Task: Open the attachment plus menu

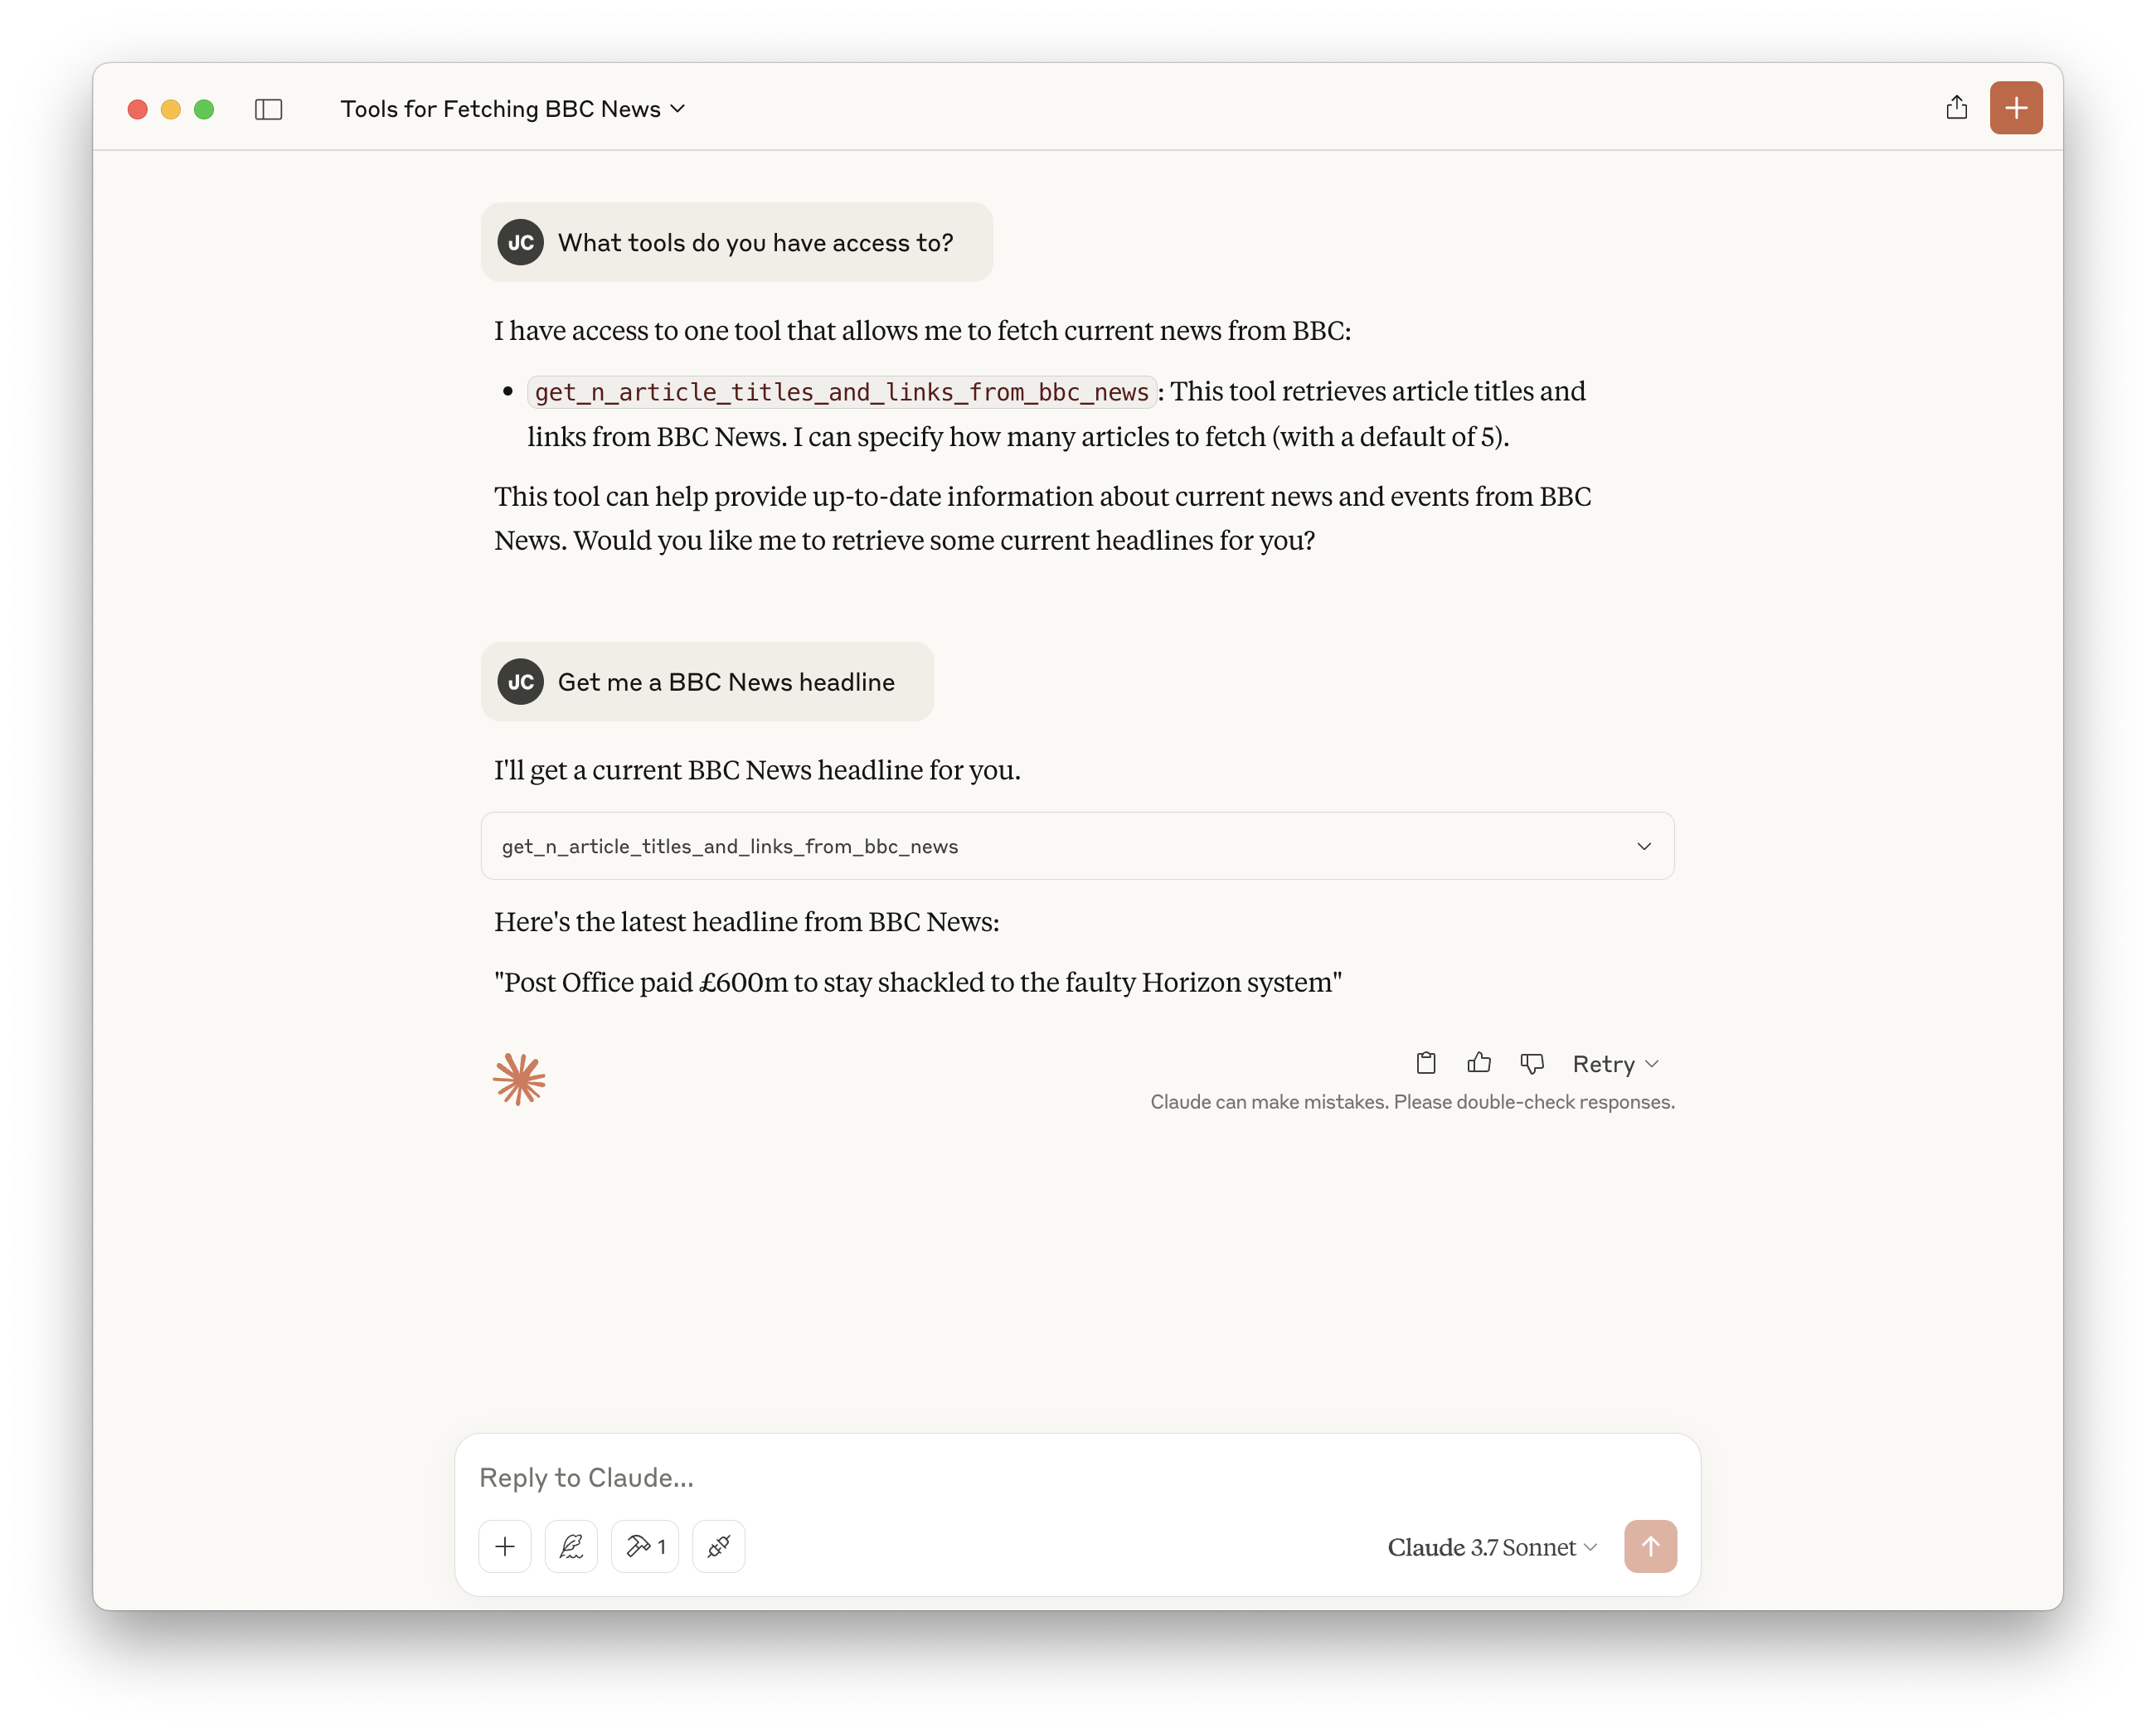Action: point(505,1546)
